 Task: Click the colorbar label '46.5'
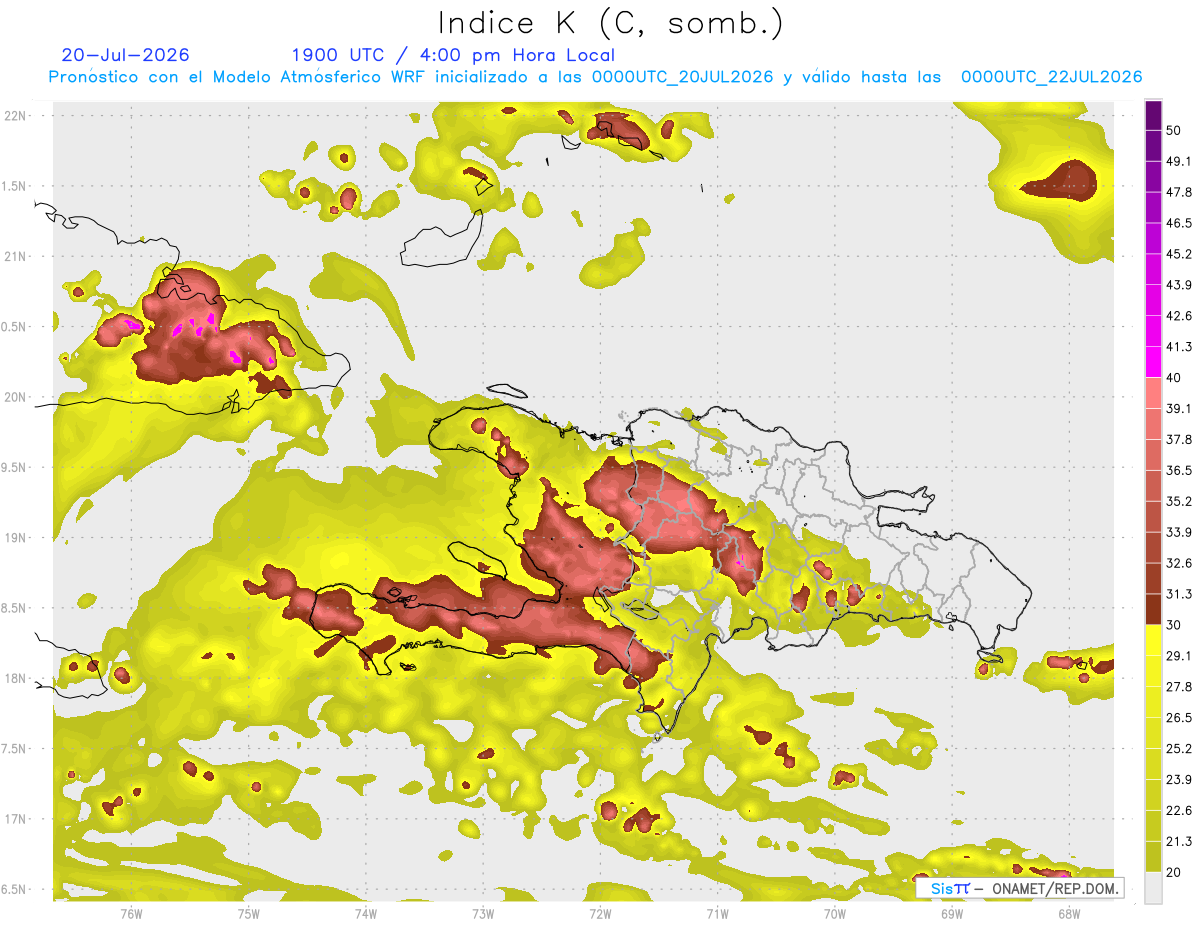tap(1179, 223)
